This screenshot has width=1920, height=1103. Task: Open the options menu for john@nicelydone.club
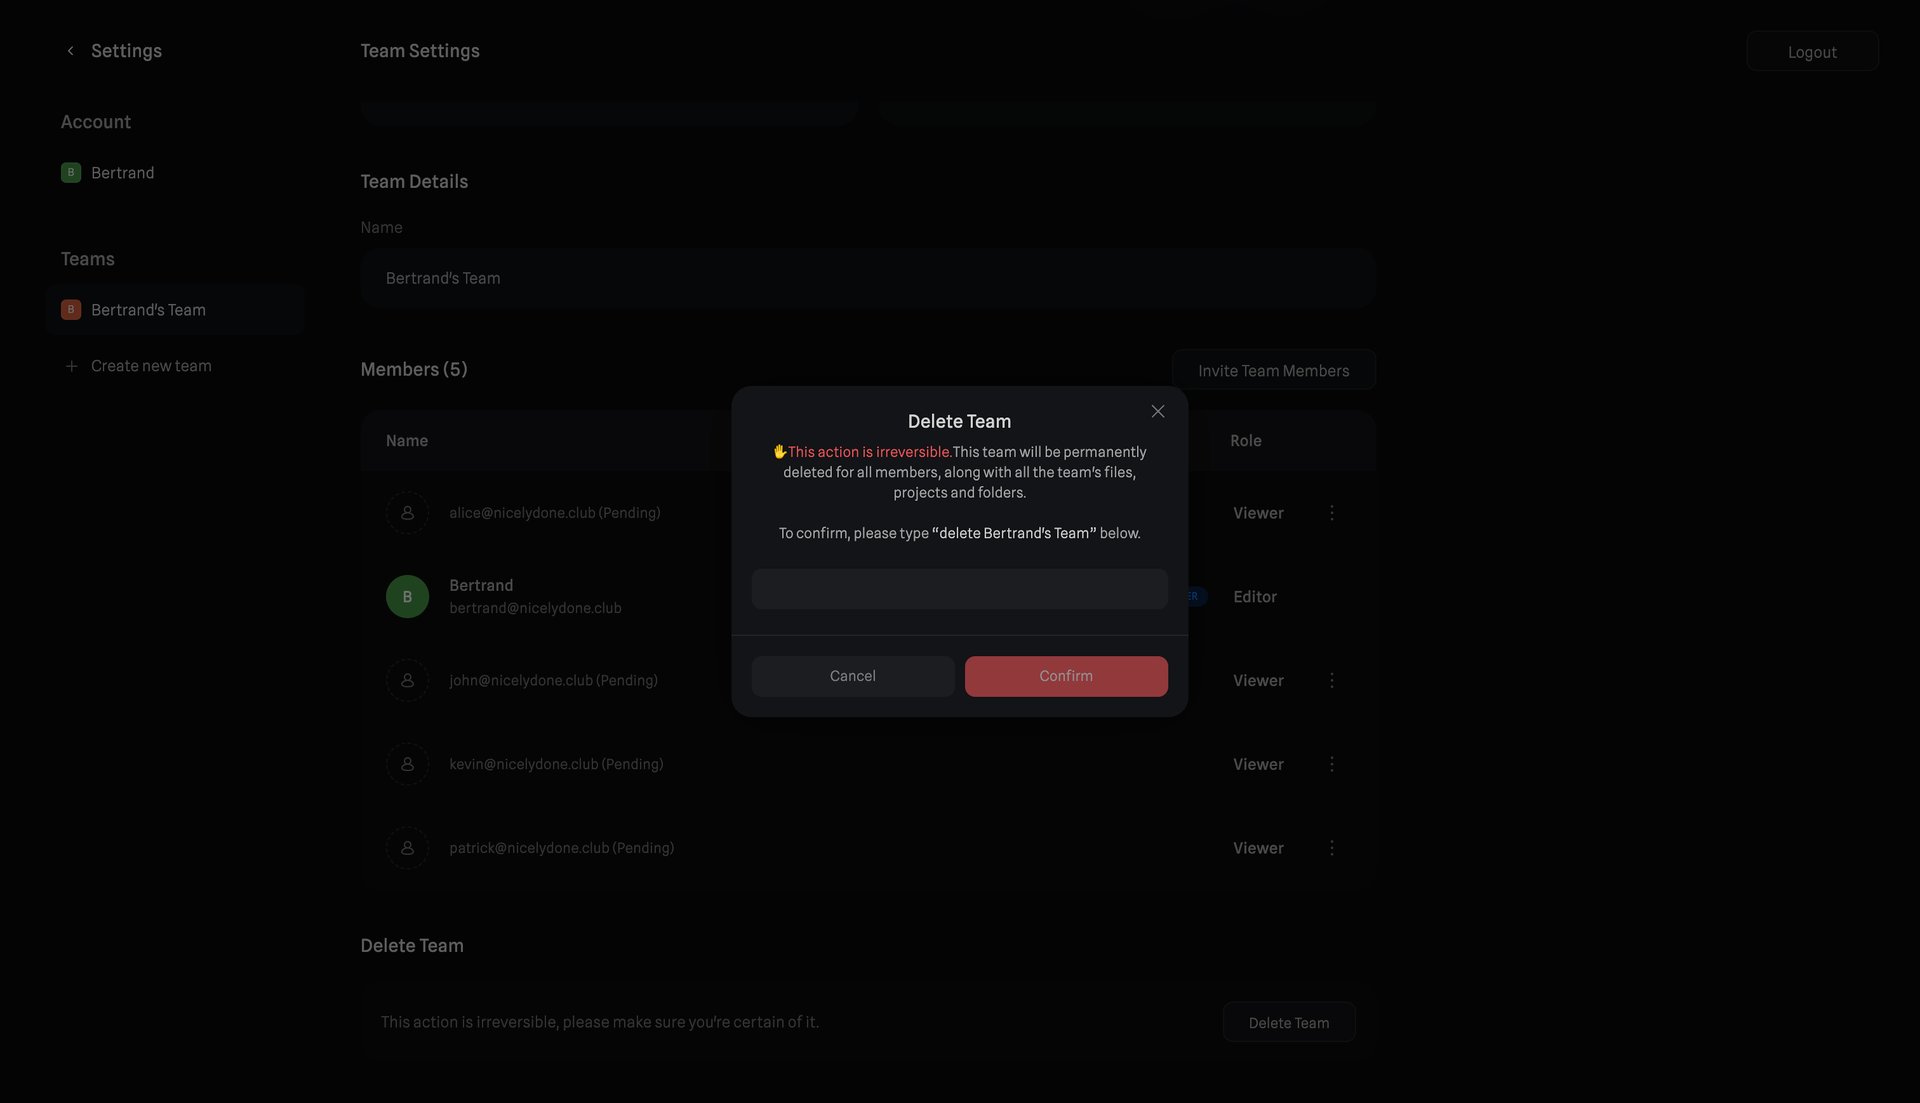tap(1331, 679)
